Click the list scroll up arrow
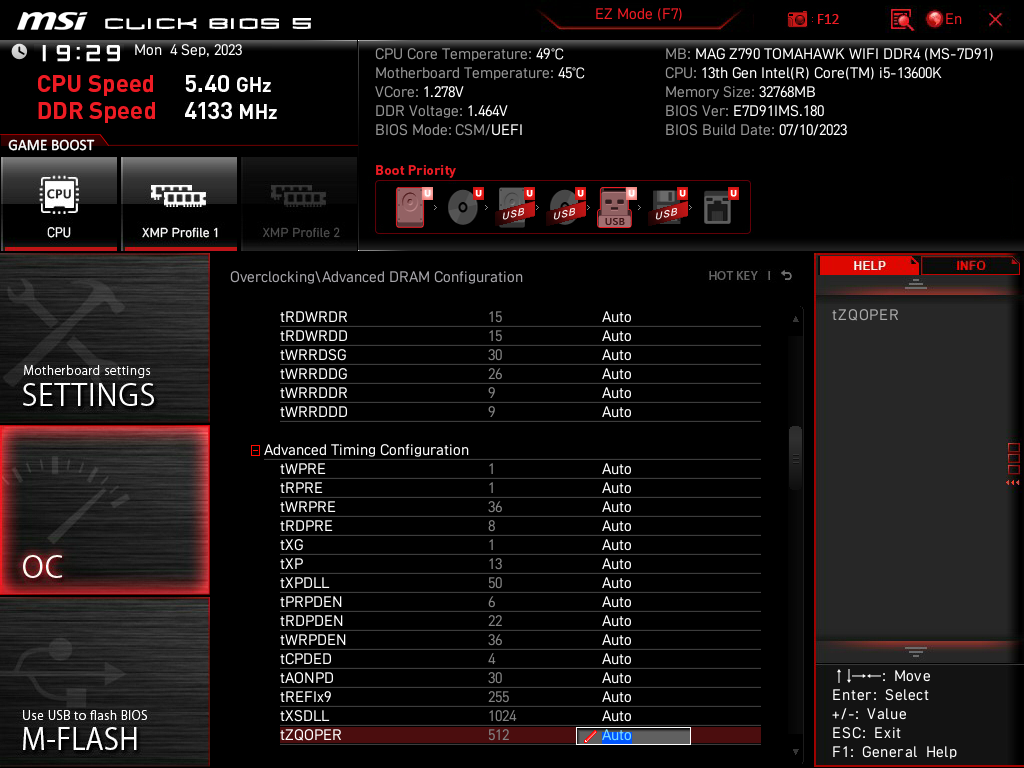 [x=795, y=319]
